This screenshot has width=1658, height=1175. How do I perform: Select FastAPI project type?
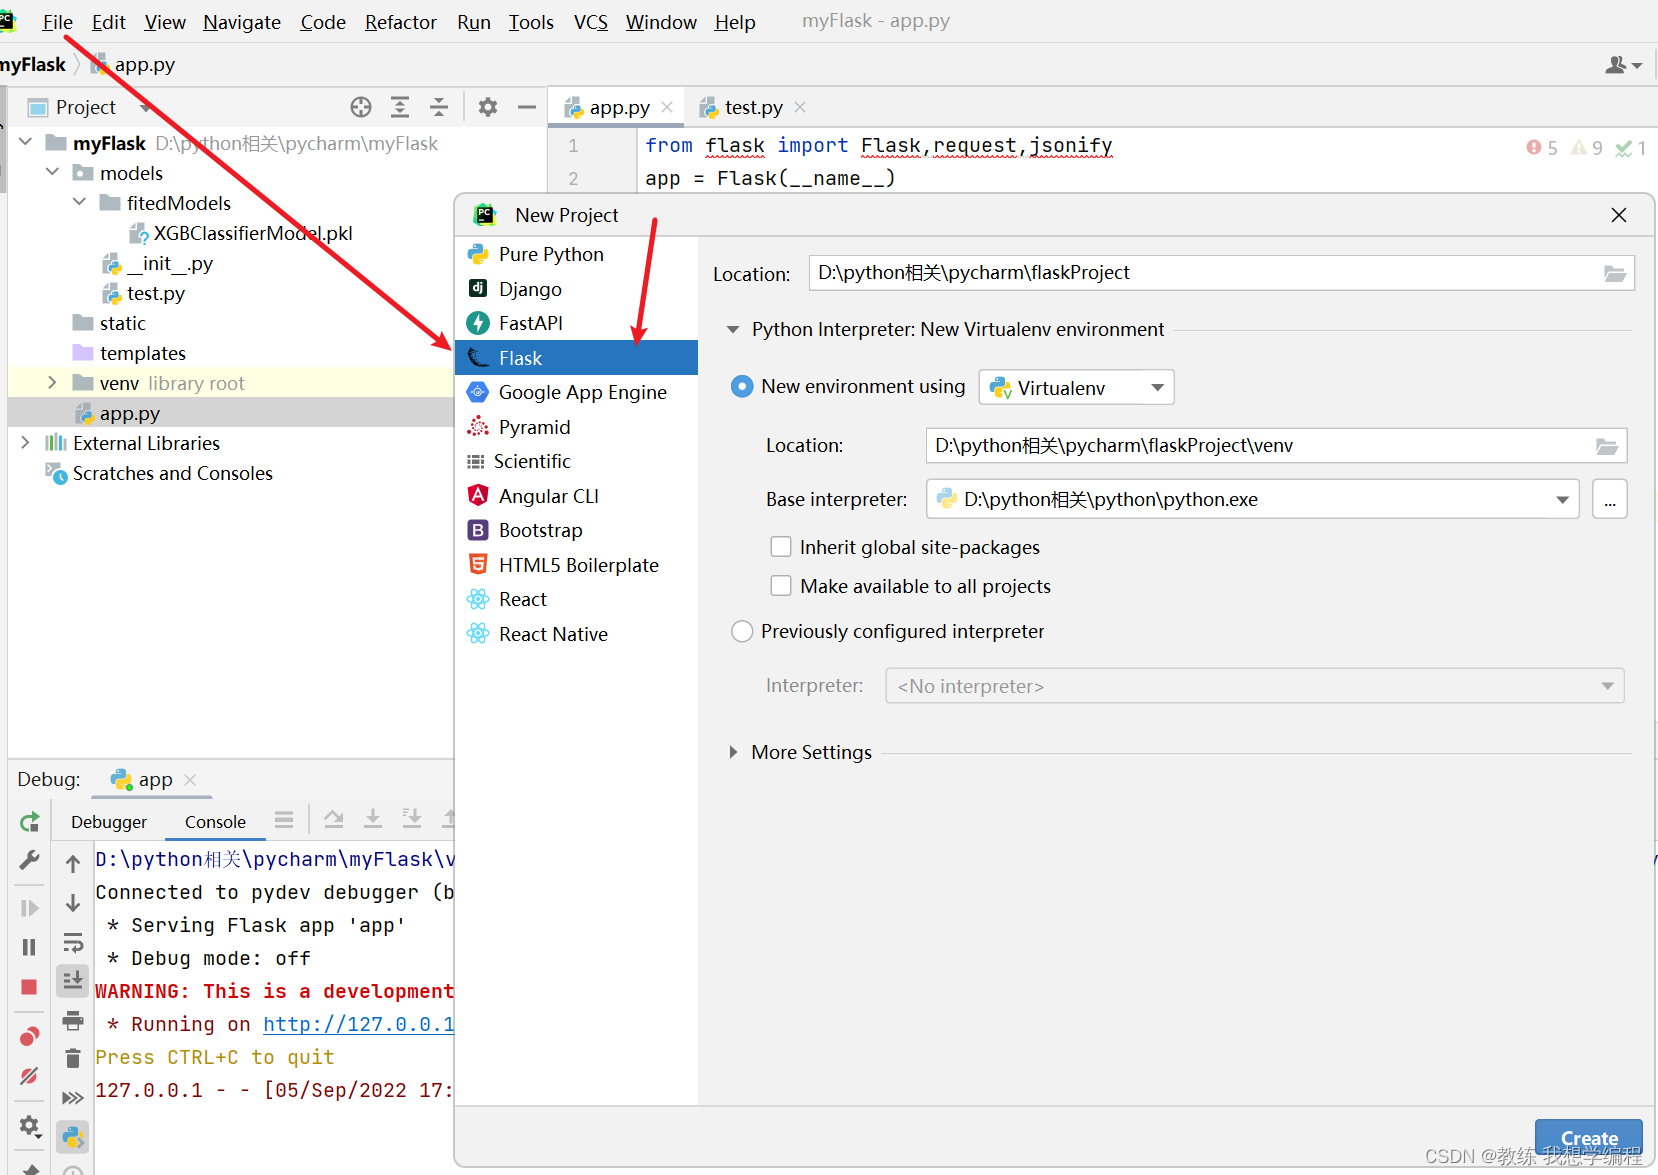pyautogui.click(x=576, y=323)
